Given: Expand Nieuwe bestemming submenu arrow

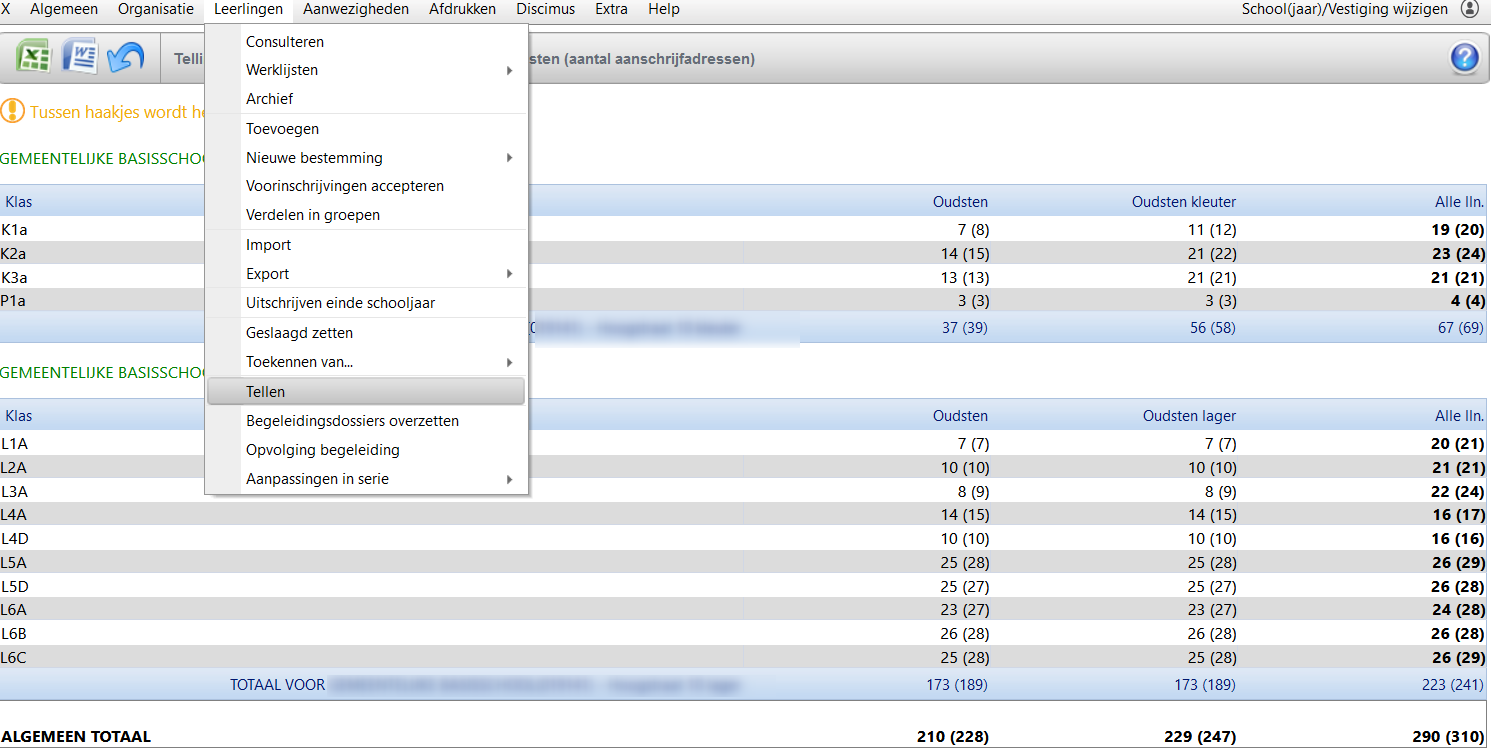Looking at the screenshot, I should tap(509, 158).
